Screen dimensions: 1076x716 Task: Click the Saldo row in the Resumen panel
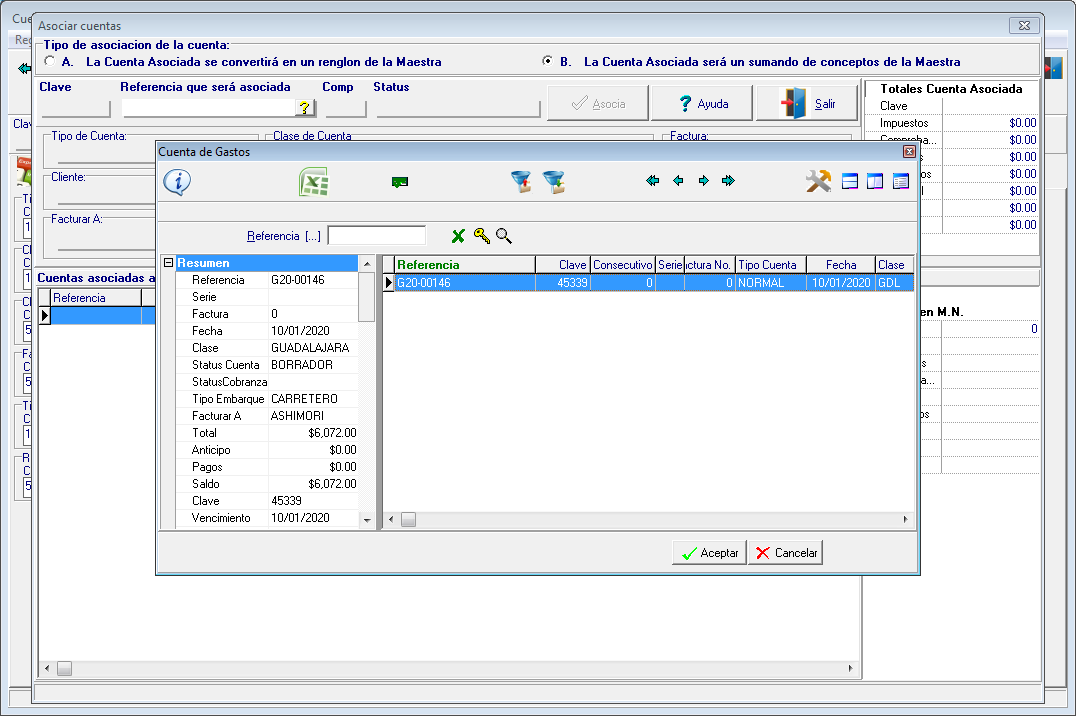pyautogui.click(x=267, y=484)
